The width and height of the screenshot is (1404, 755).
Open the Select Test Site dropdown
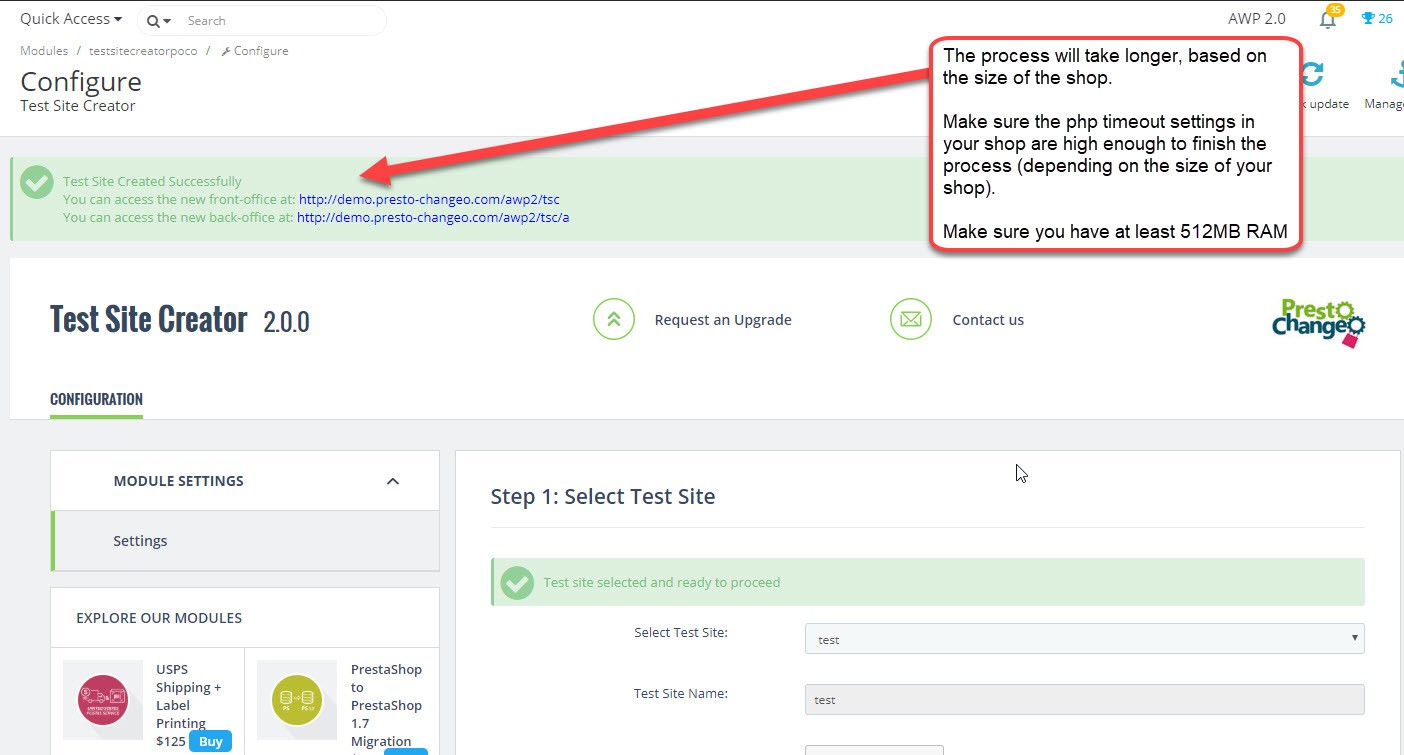point(1084,639)
